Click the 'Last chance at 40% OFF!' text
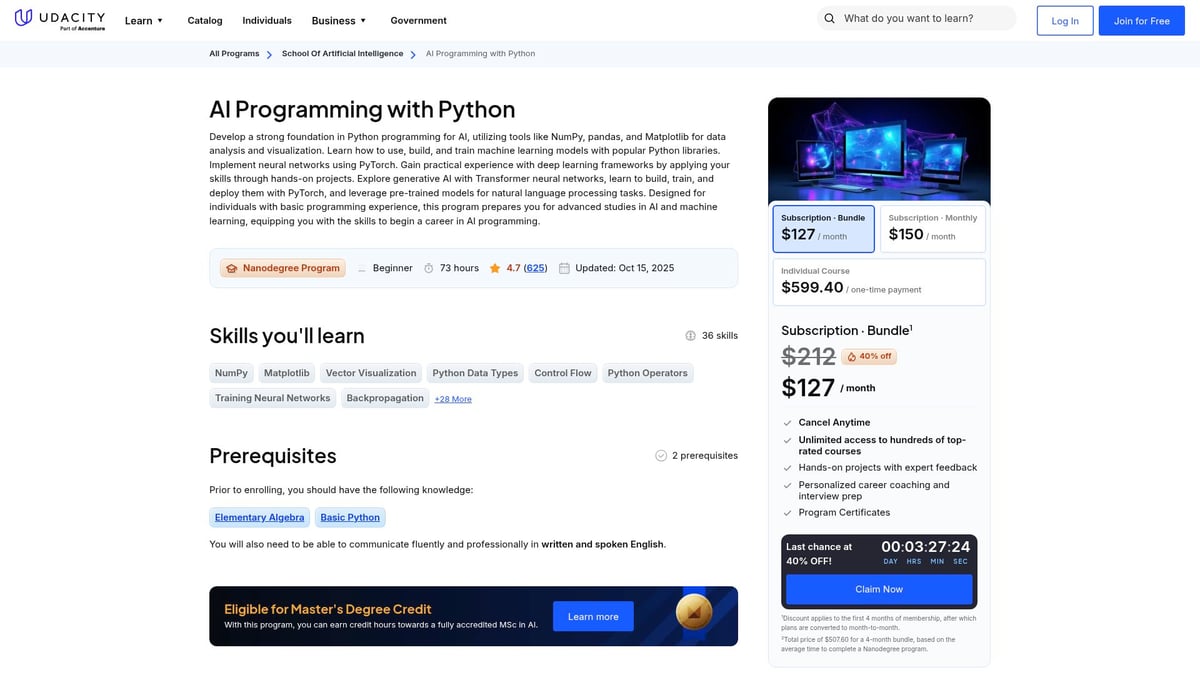 click(x=819, y=554)
